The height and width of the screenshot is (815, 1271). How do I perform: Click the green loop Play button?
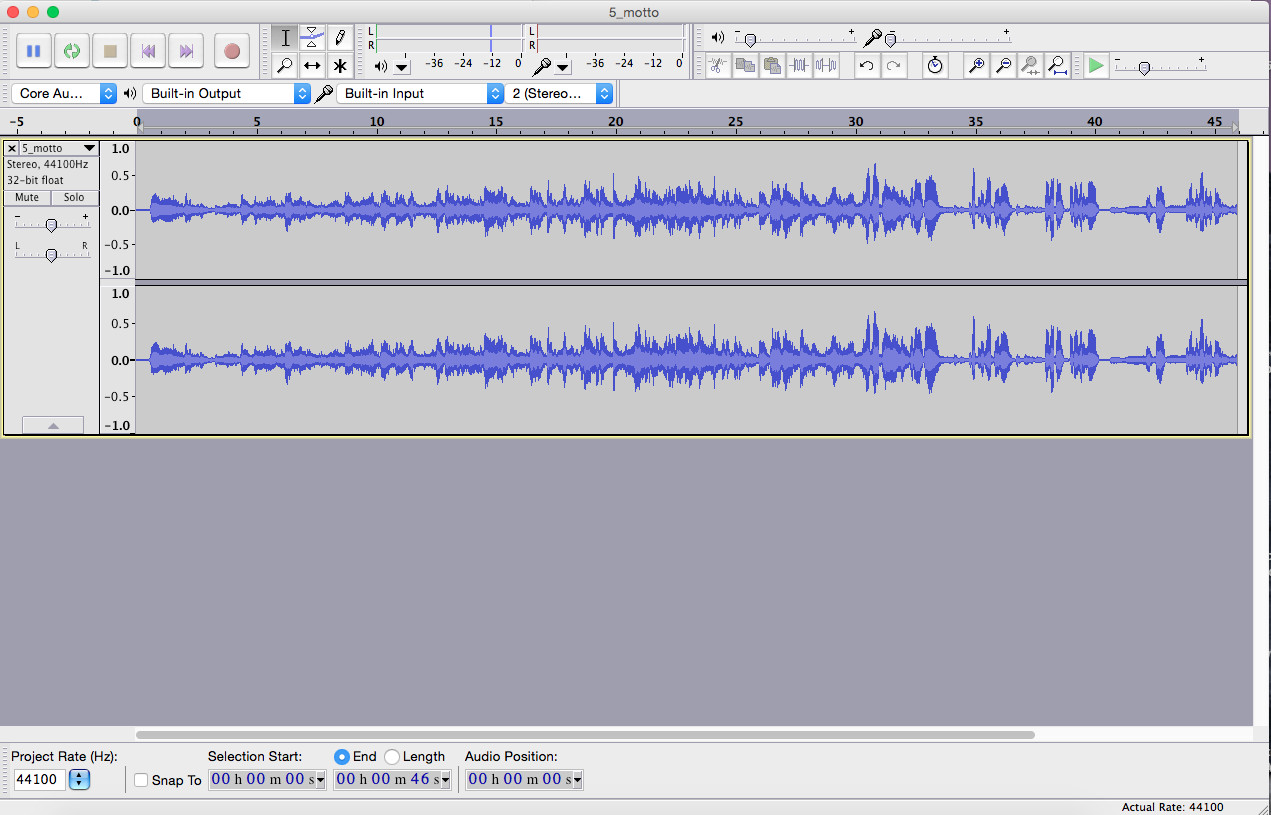(x=72, y=51)
